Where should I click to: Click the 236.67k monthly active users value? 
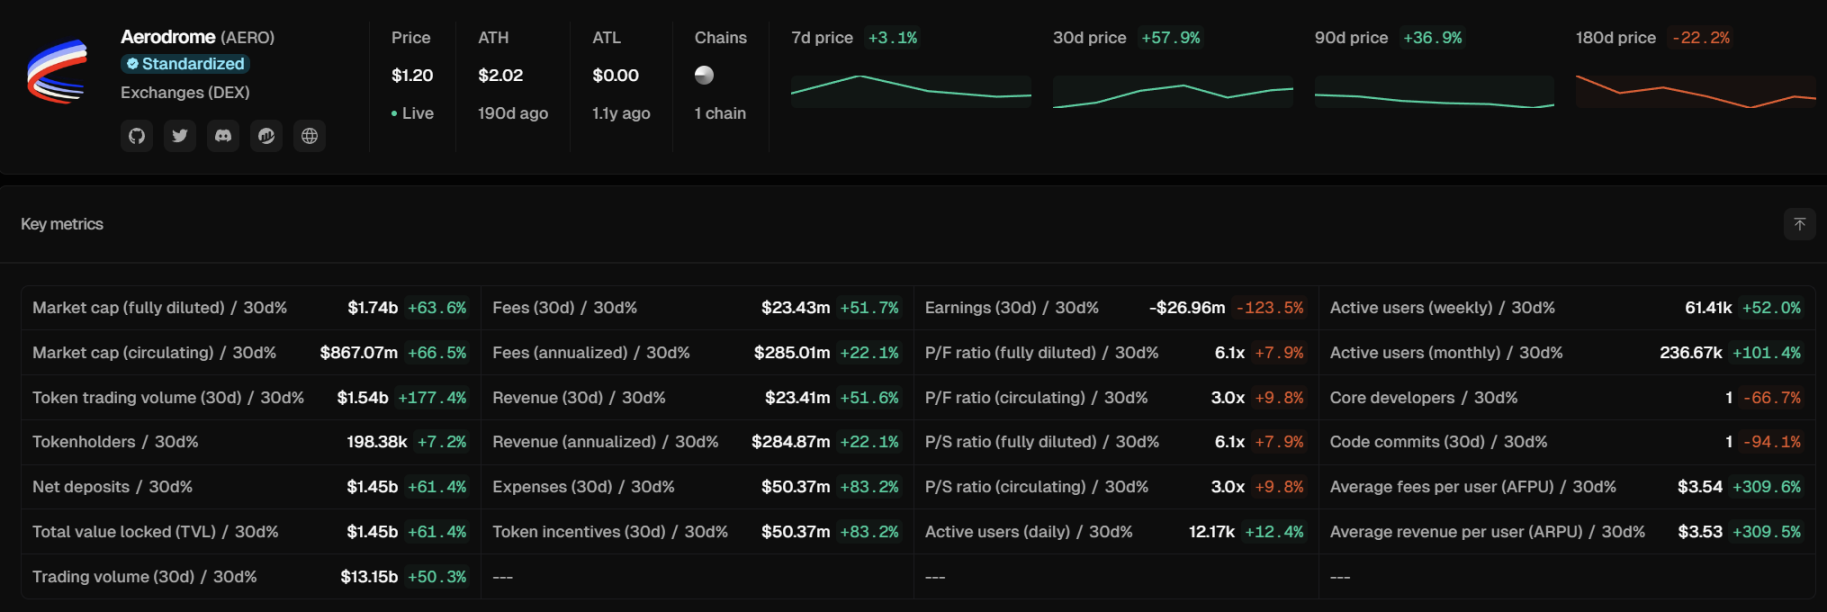(1691, 353)
